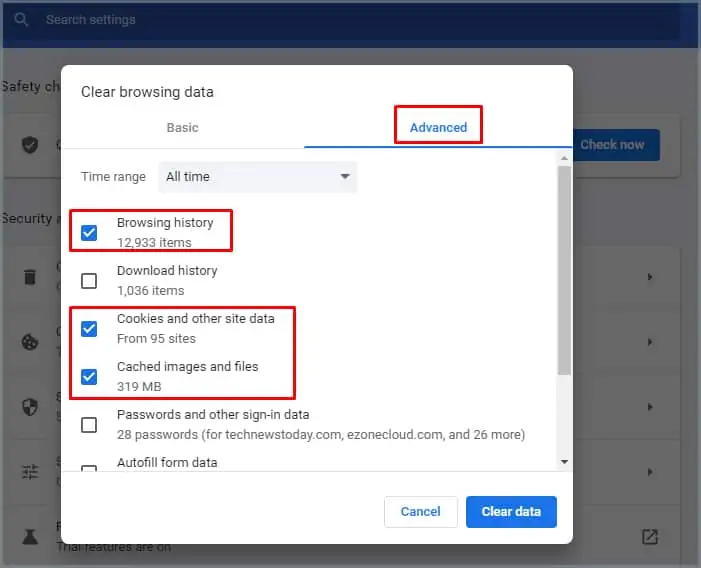701x568 pixels.
Task: Click the 'Cached images and files' label text
Action: [x=188, y=366]
